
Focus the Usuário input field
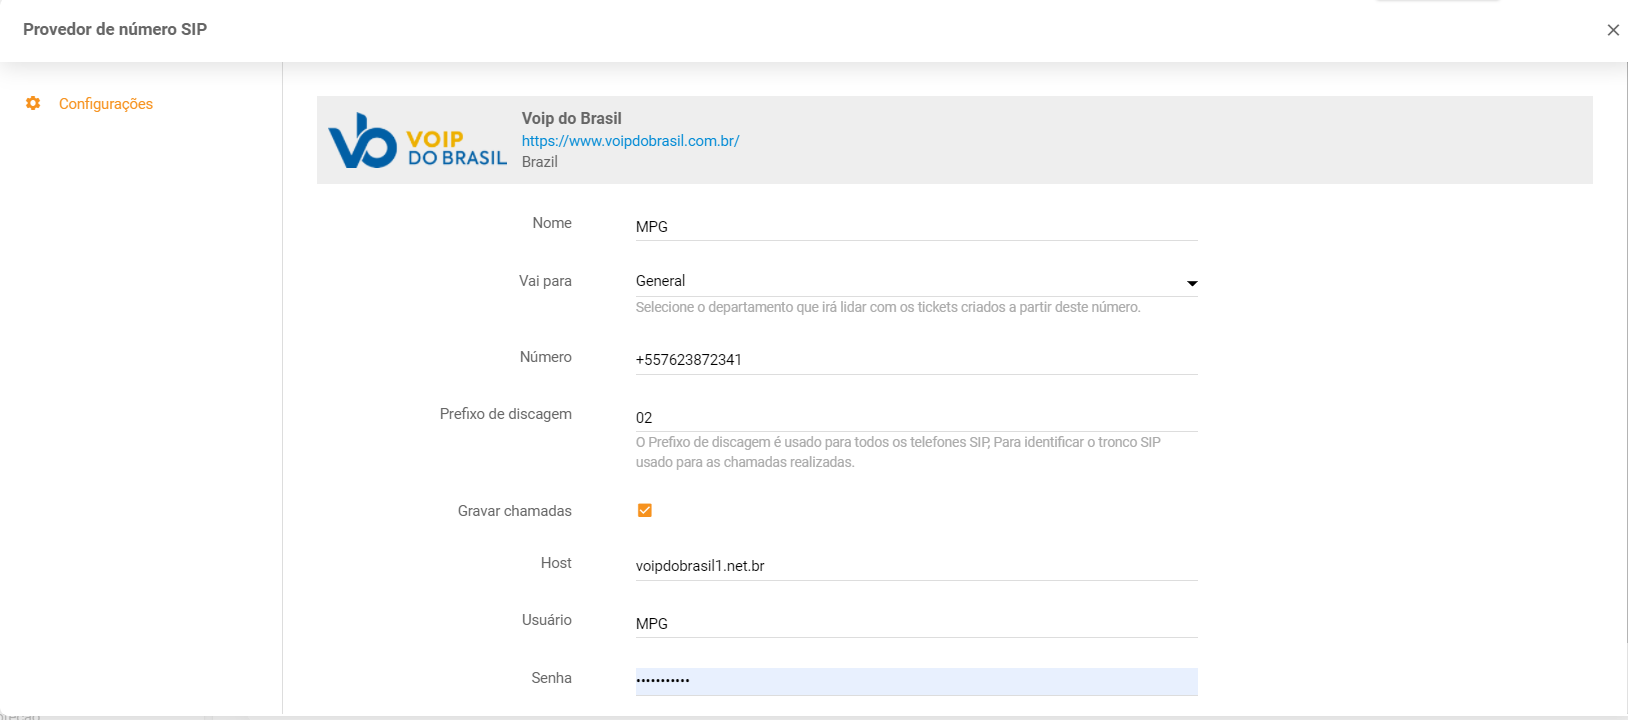tap(915, 624)
